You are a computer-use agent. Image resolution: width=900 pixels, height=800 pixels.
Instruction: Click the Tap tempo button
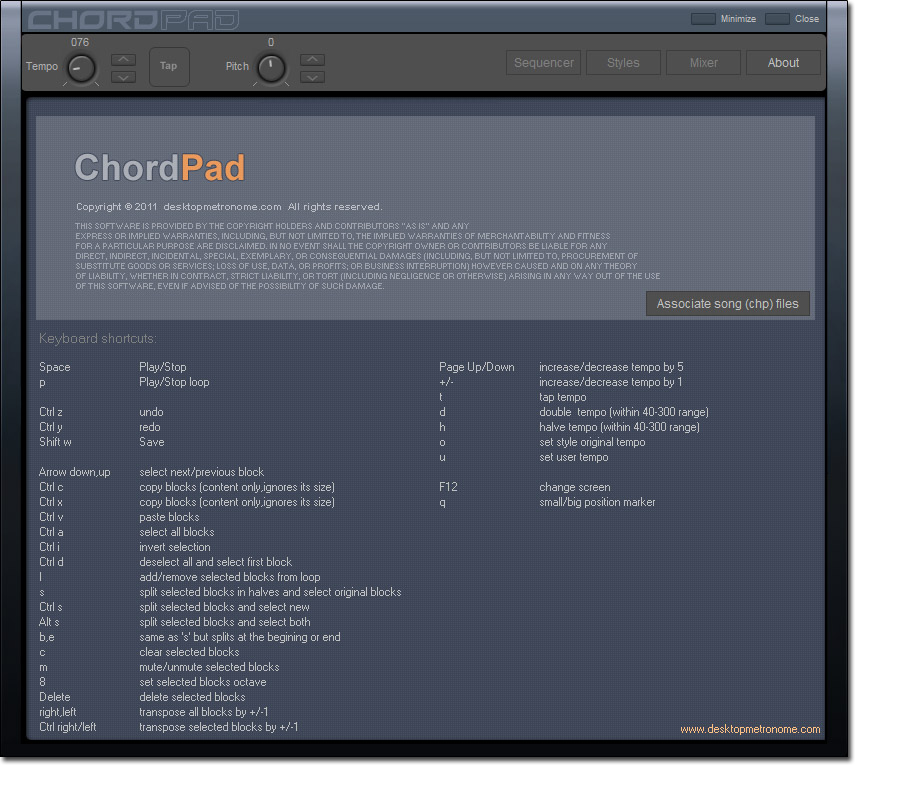[x=169, y=66]
